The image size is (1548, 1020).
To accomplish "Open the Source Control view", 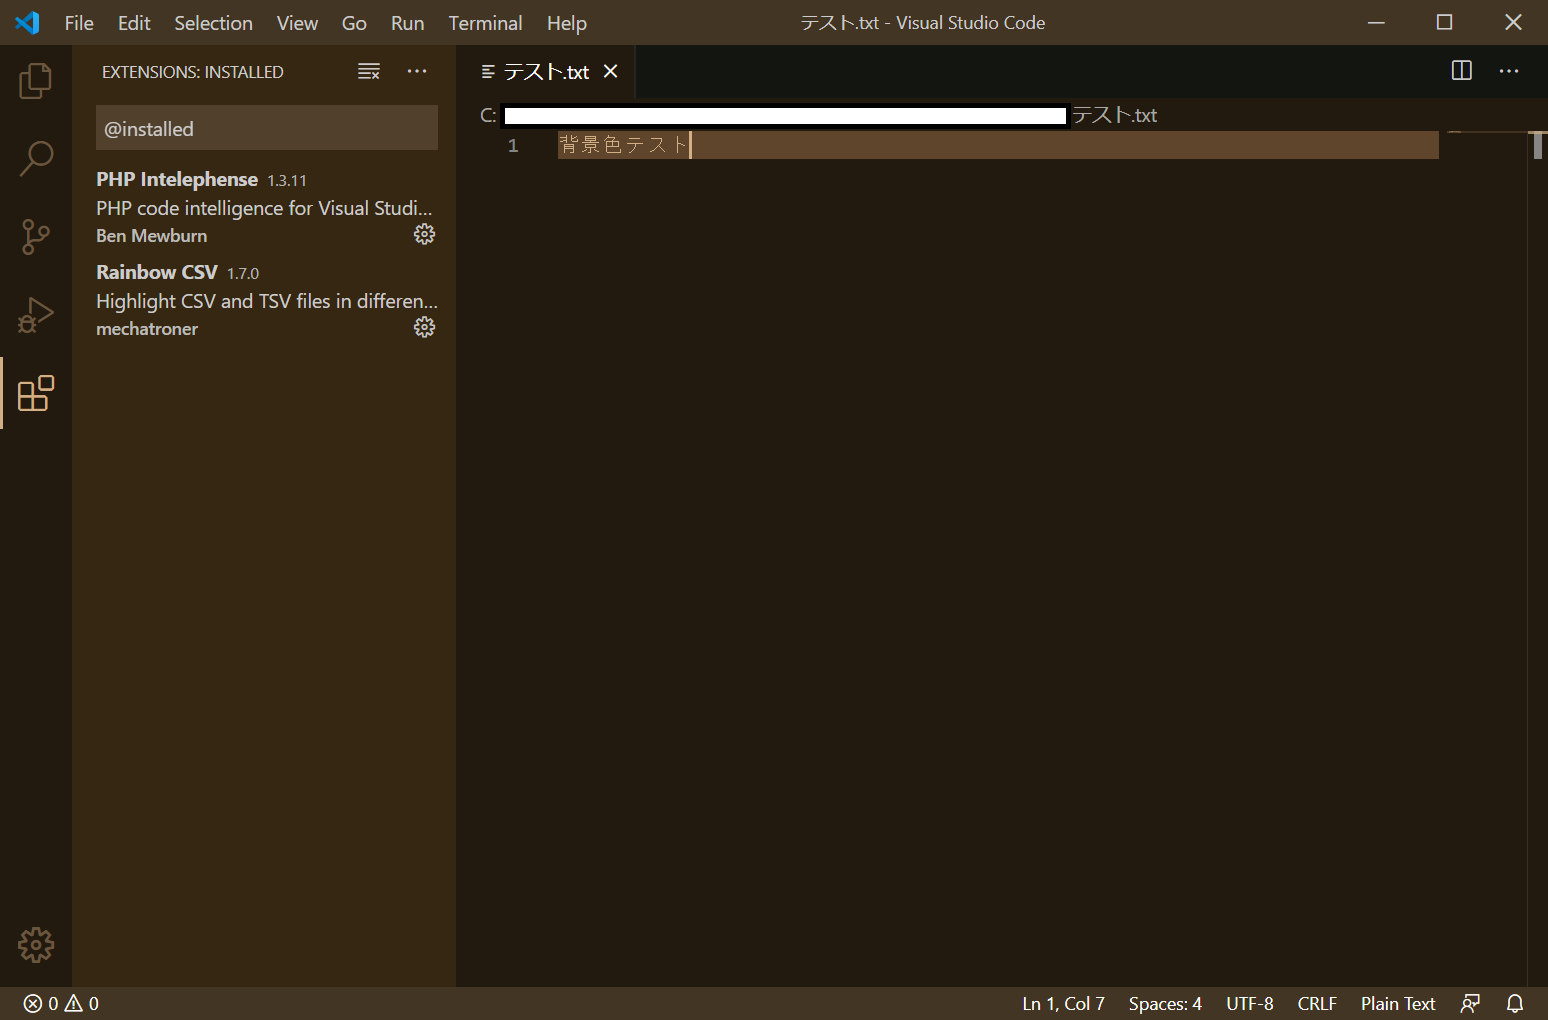I will [36, 237].
